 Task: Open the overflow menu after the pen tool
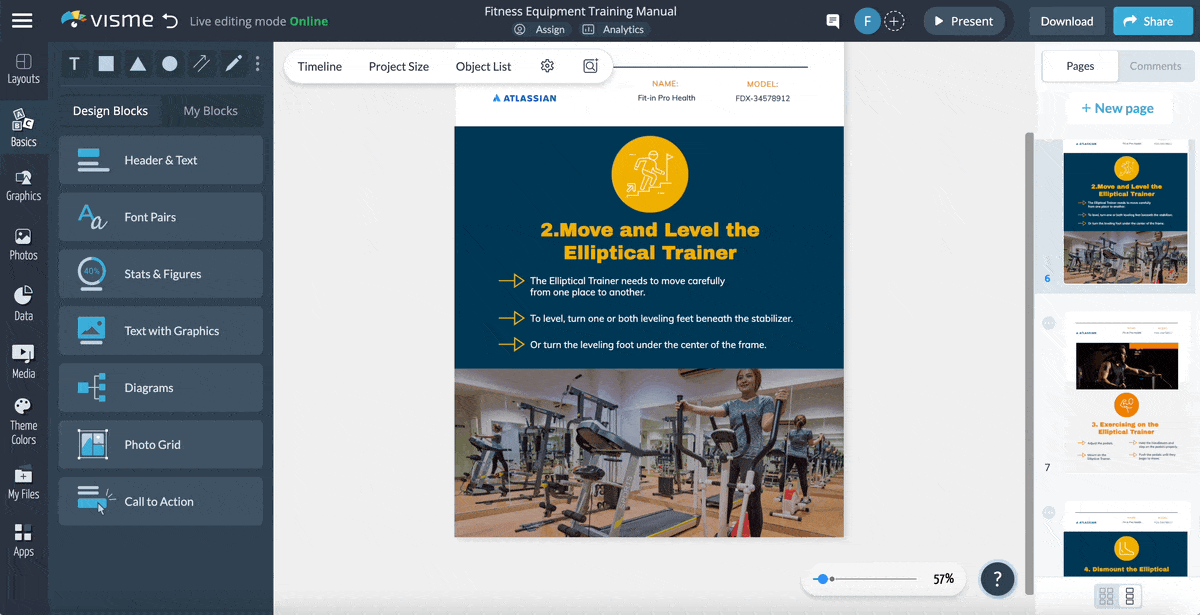[257, 64]
